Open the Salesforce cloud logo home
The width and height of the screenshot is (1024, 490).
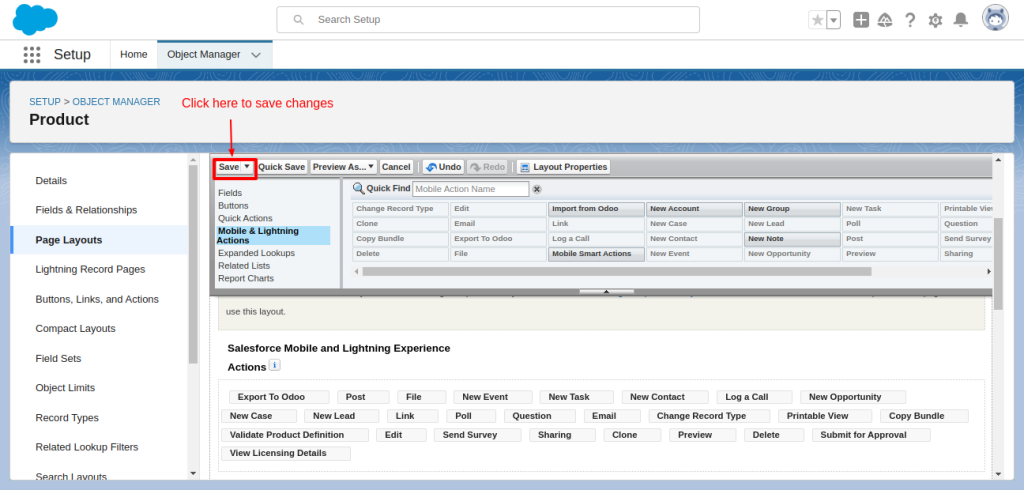[35, 20]
